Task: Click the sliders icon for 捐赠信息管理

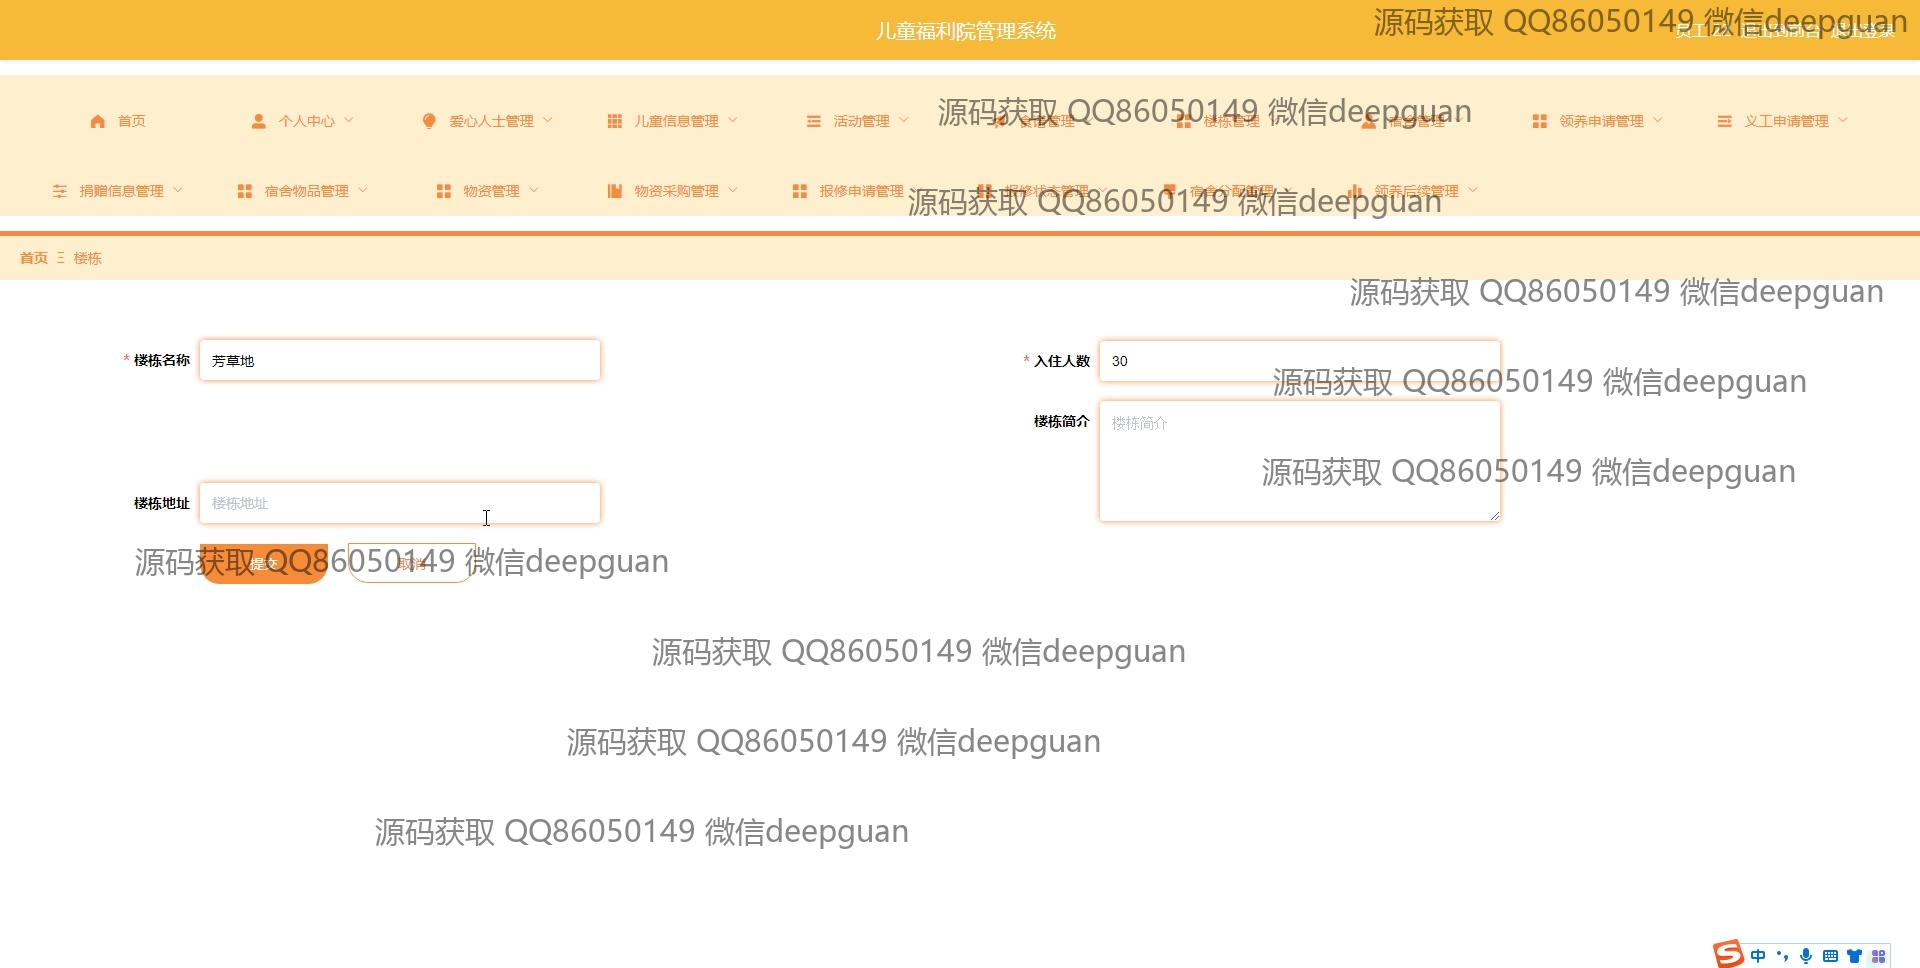Action: [60, 191]
